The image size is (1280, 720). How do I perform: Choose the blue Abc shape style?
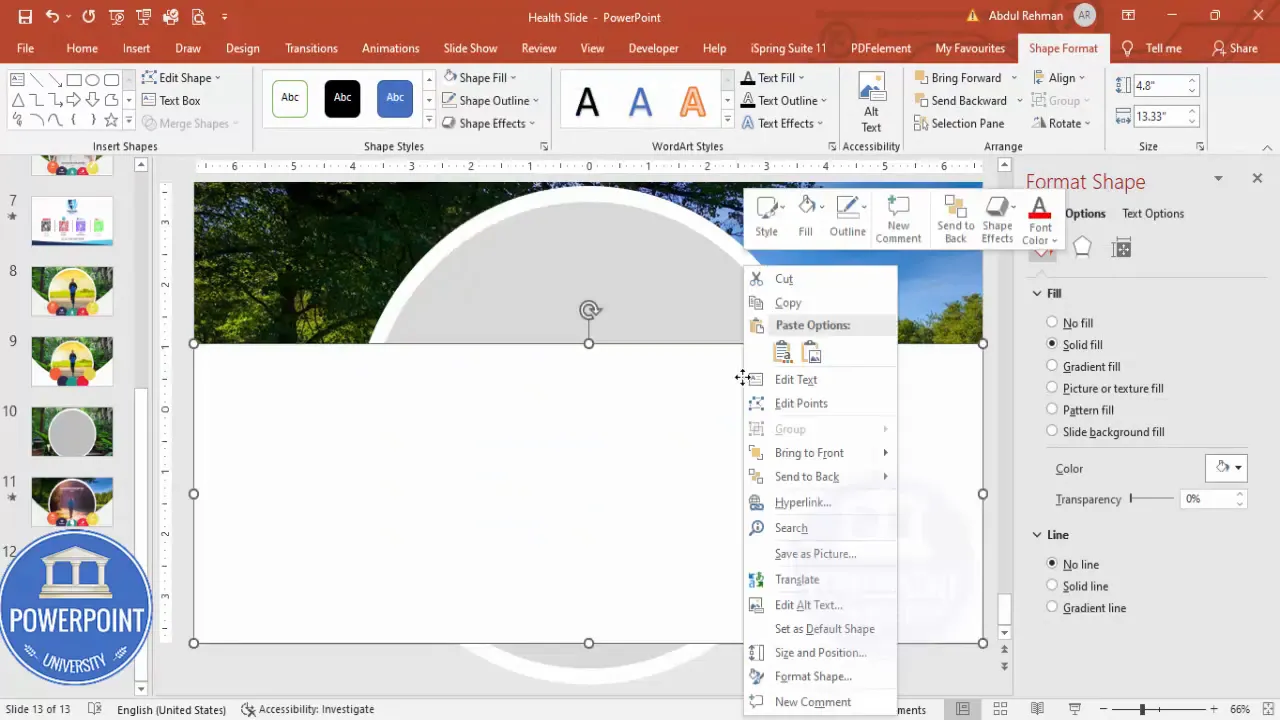(x=395, y=98)
